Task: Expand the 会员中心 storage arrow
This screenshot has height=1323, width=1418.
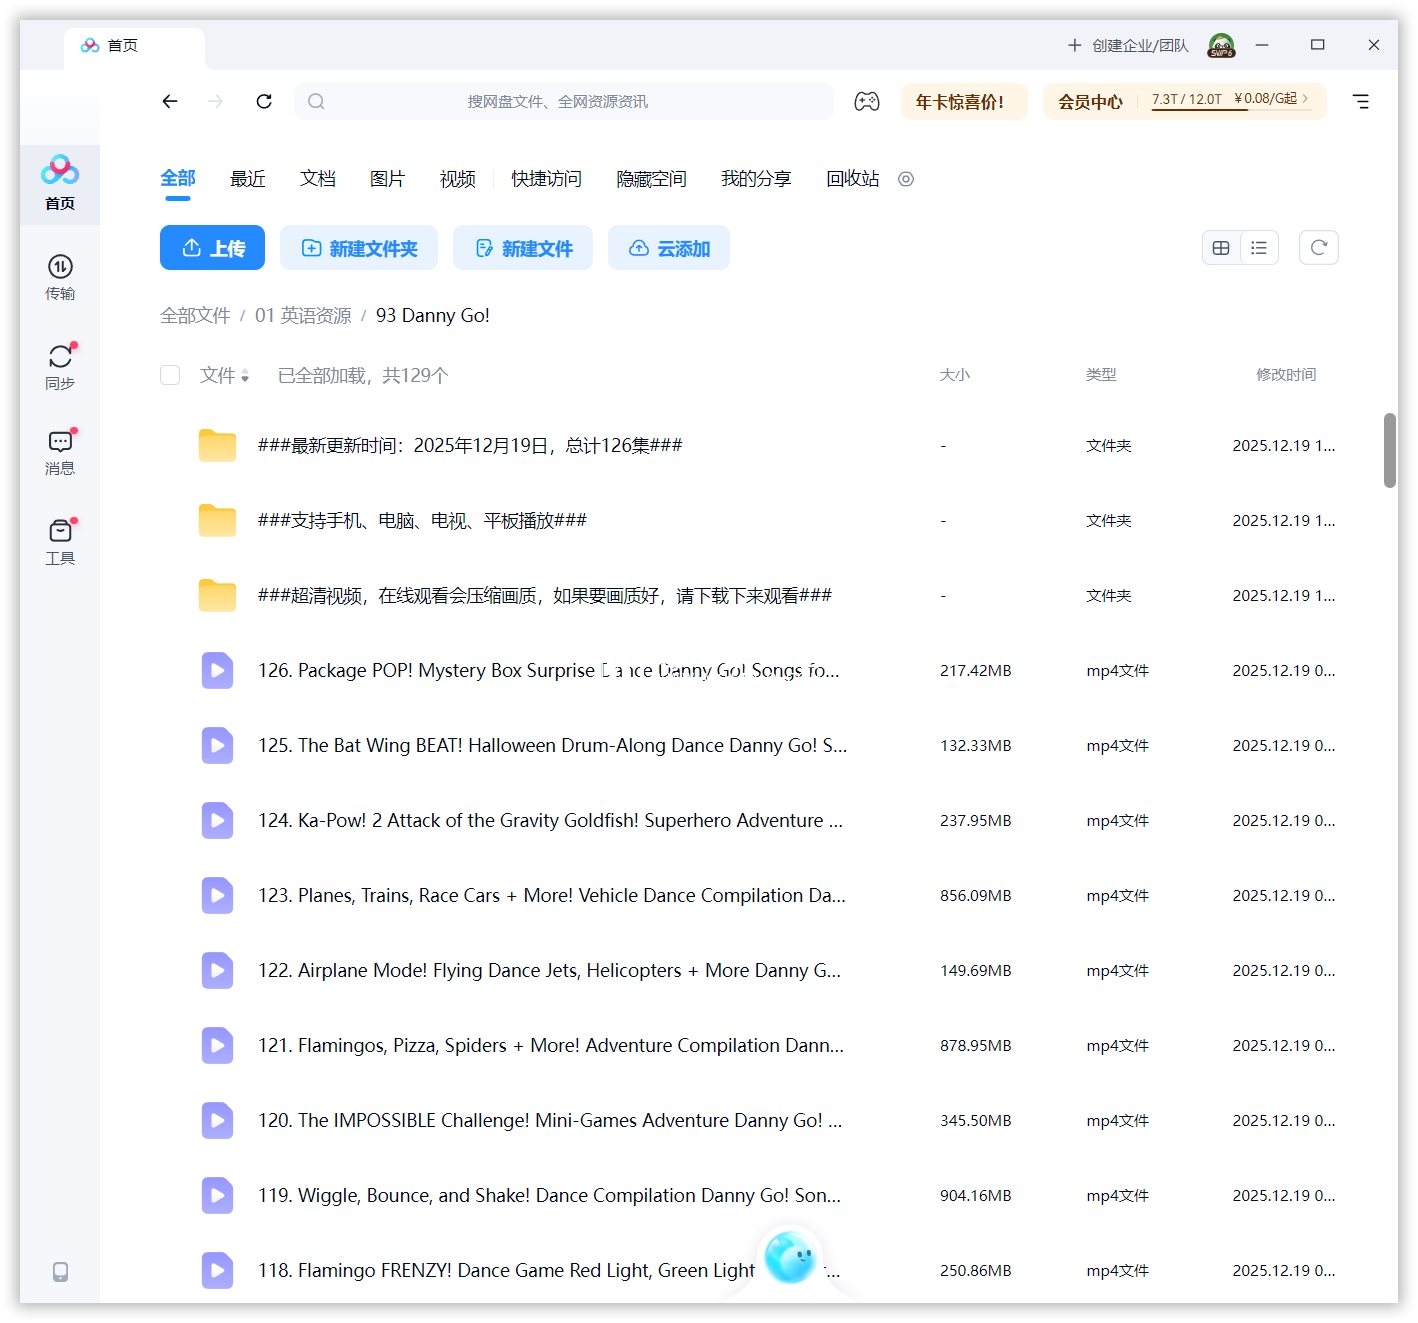Action: click(1305, 98)
